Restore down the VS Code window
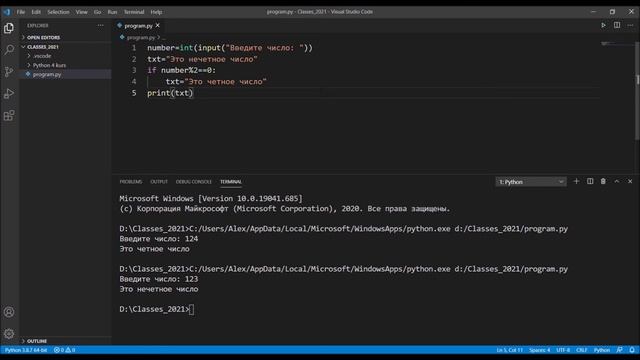 612,12
